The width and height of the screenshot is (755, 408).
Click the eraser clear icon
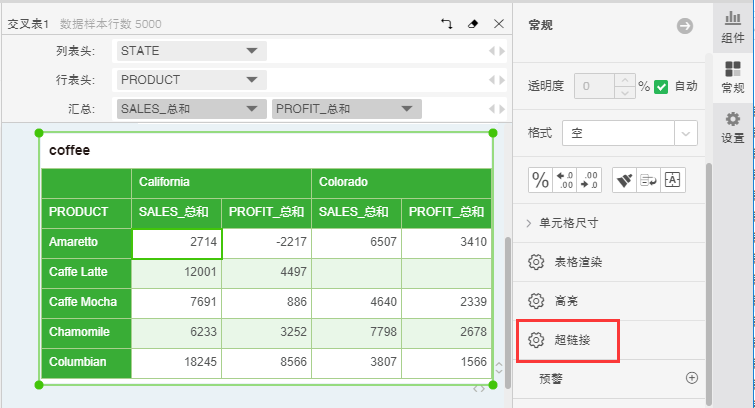coord(473,23)
